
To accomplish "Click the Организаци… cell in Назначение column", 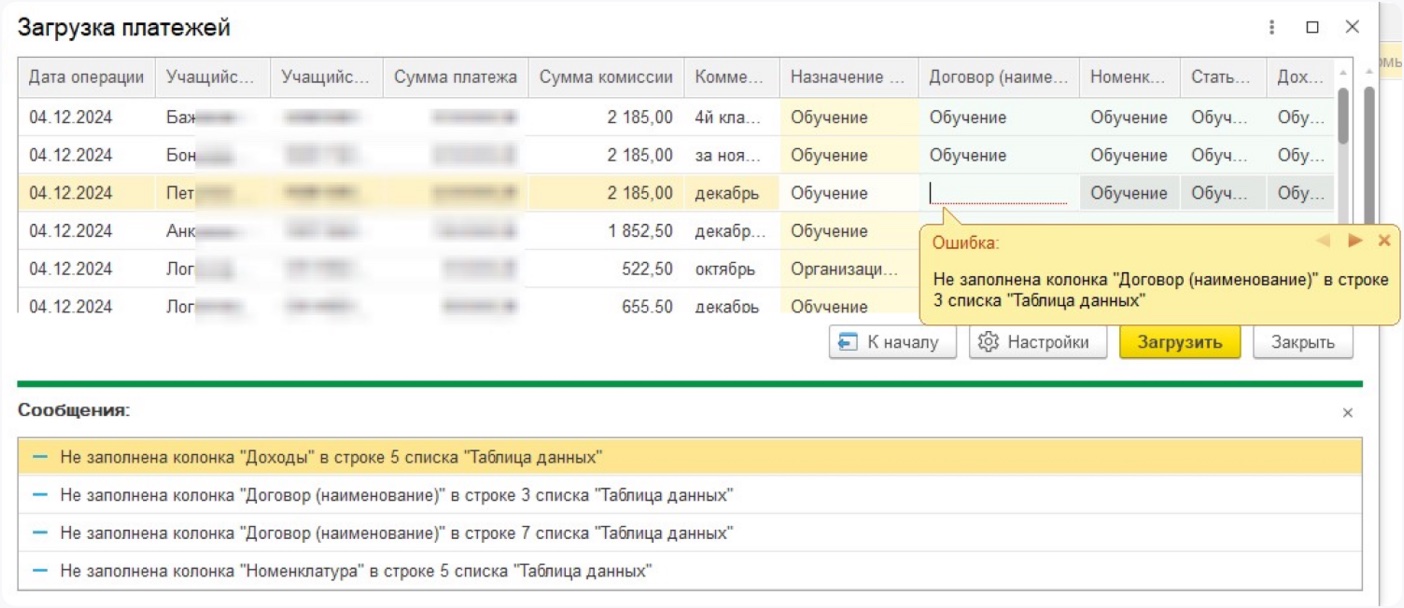I will tap(849, 269).
